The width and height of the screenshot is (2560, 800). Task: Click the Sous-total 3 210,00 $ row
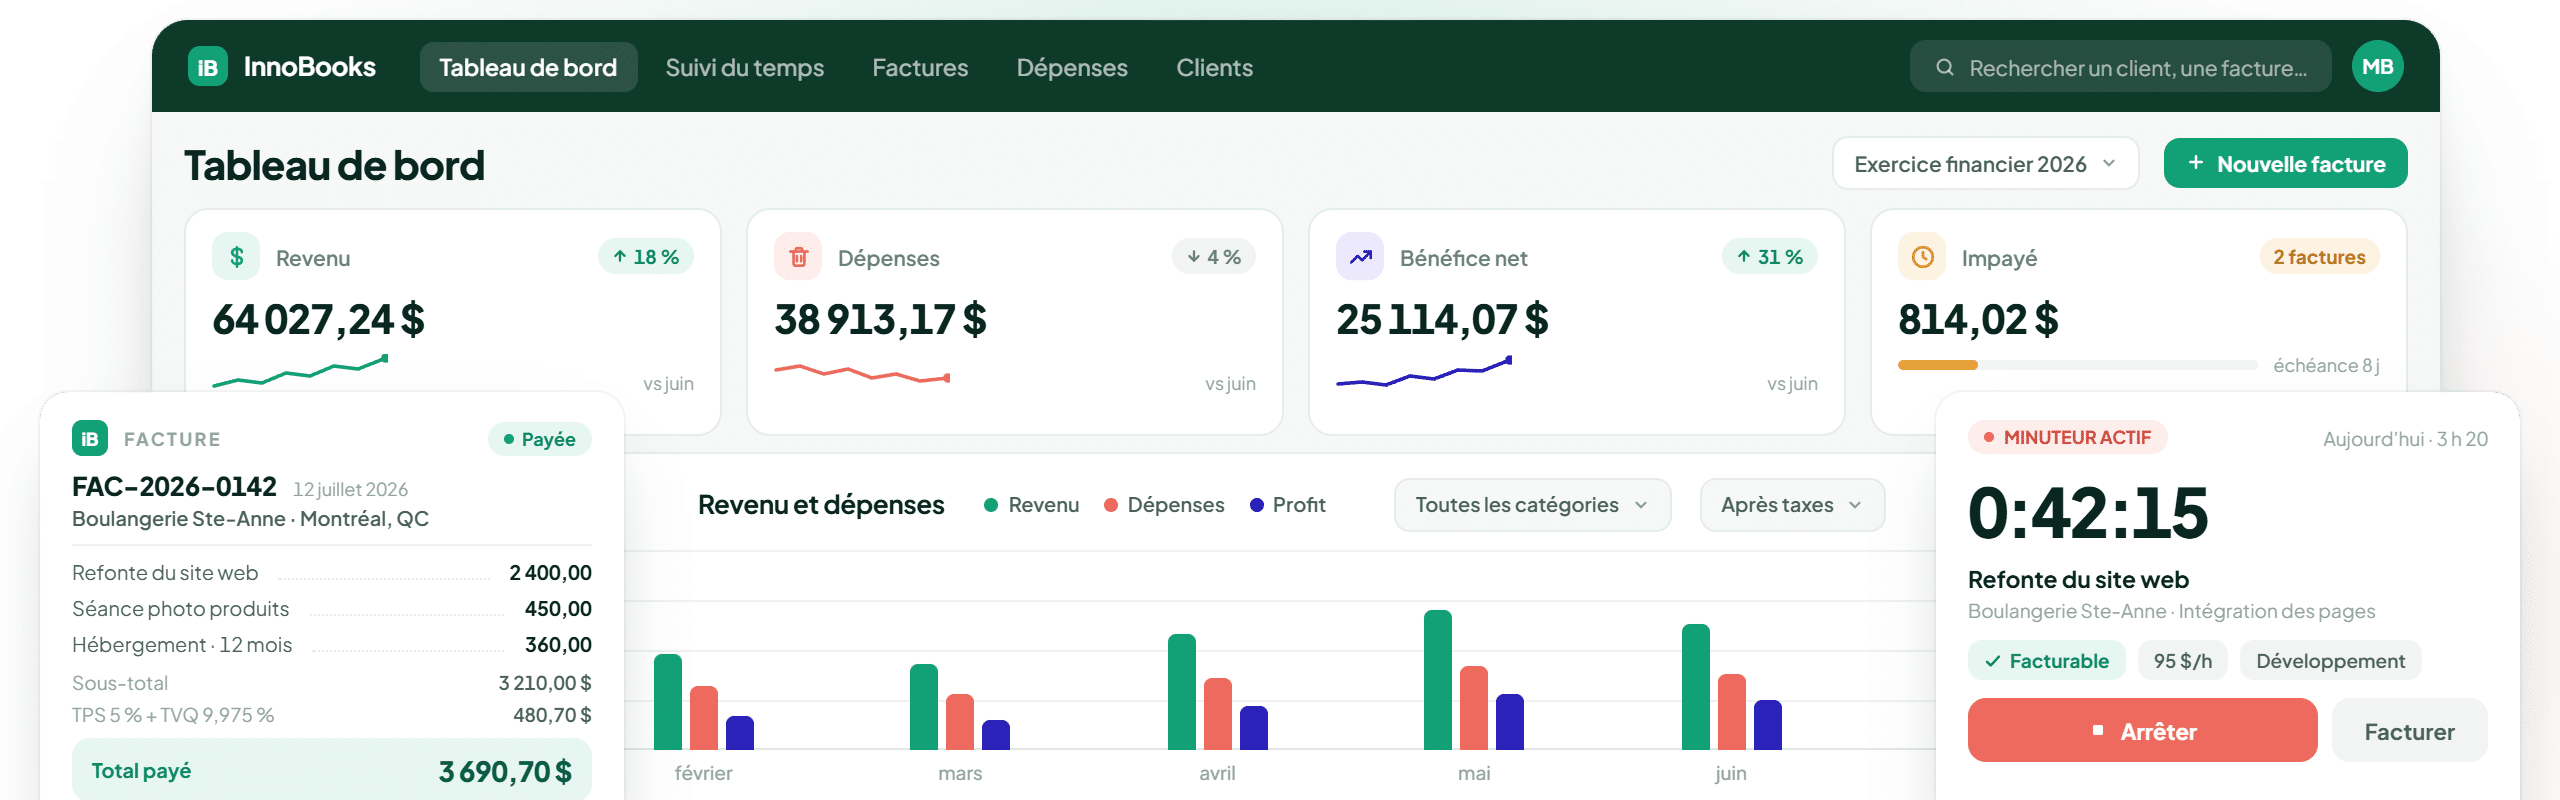point(332,683)
